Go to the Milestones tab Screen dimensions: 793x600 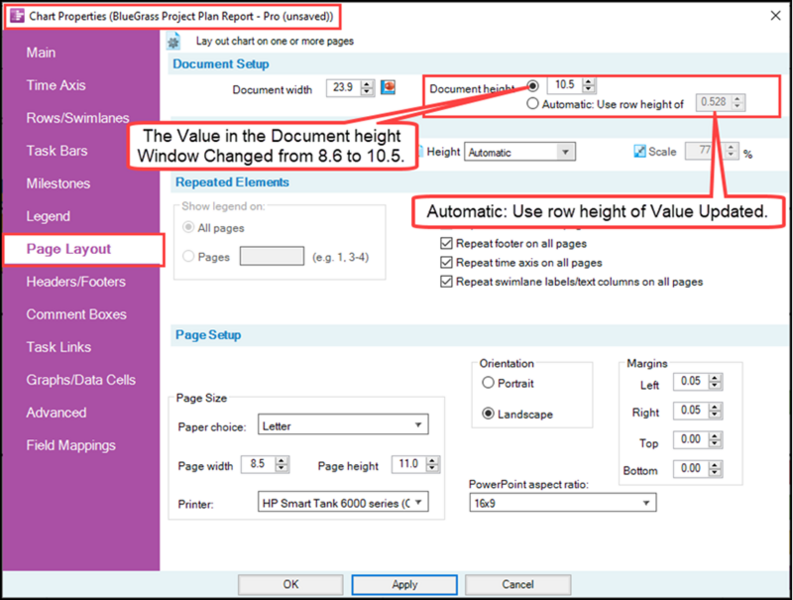tap(59, 183)
